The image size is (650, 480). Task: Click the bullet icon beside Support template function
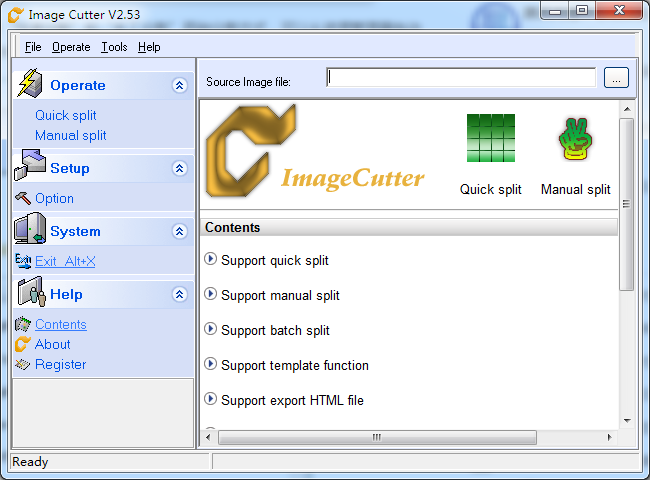click(211, 364)
